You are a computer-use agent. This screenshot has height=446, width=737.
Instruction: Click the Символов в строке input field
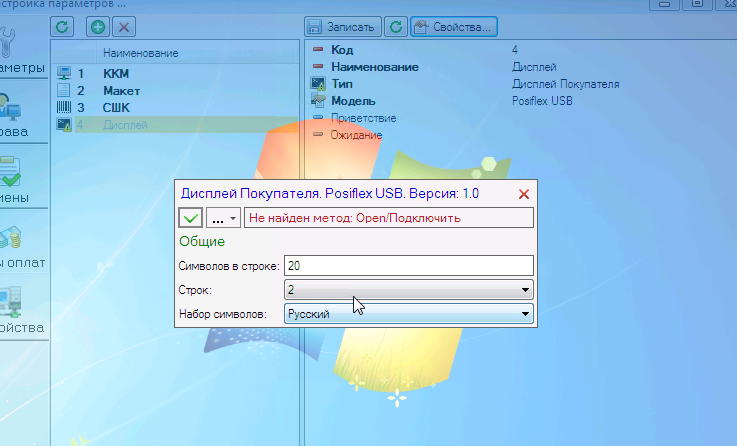408,266
